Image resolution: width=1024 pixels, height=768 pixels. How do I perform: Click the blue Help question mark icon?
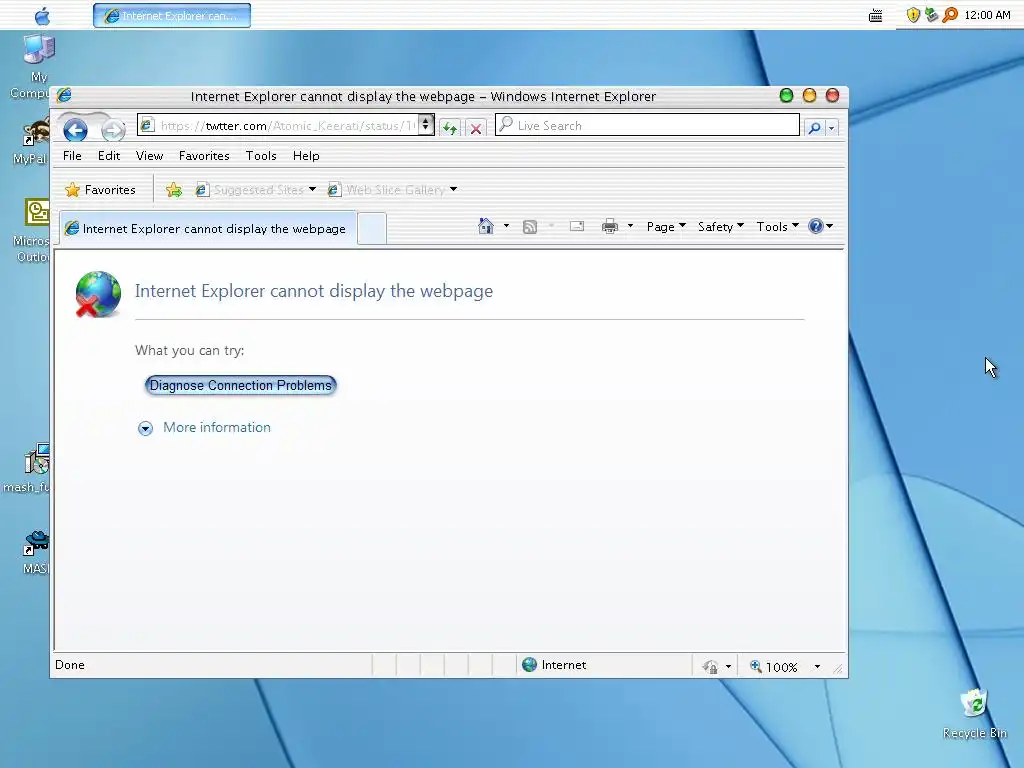coord(816,226)
